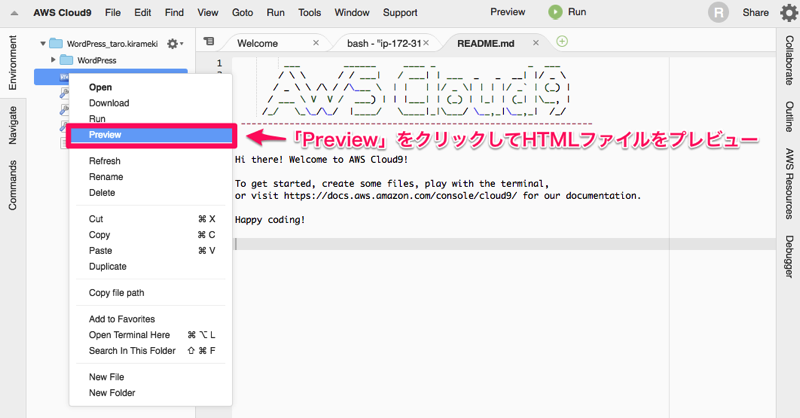Image resolution: width=800 pixels, height=418 pixels.
Task: Open the environment tree gear dropdown
Action: click(x=175, y=44)
